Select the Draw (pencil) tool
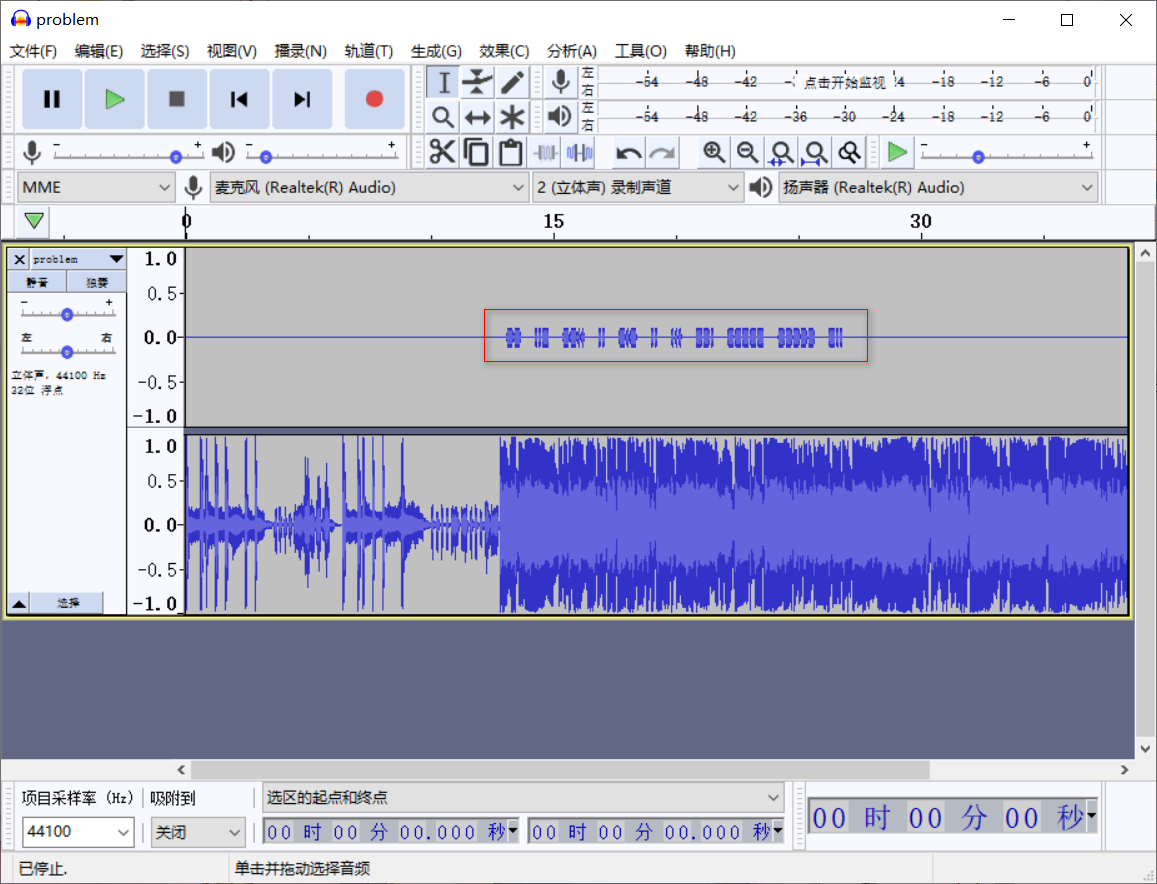Viewport: 1157px width, 884px height. point(512,82)
